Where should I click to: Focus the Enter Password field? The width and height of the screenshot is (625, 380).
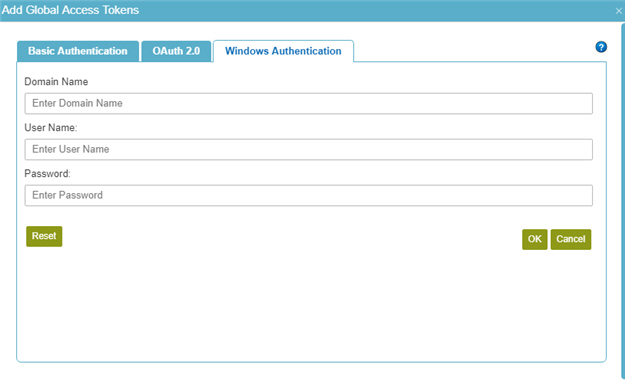309,195
